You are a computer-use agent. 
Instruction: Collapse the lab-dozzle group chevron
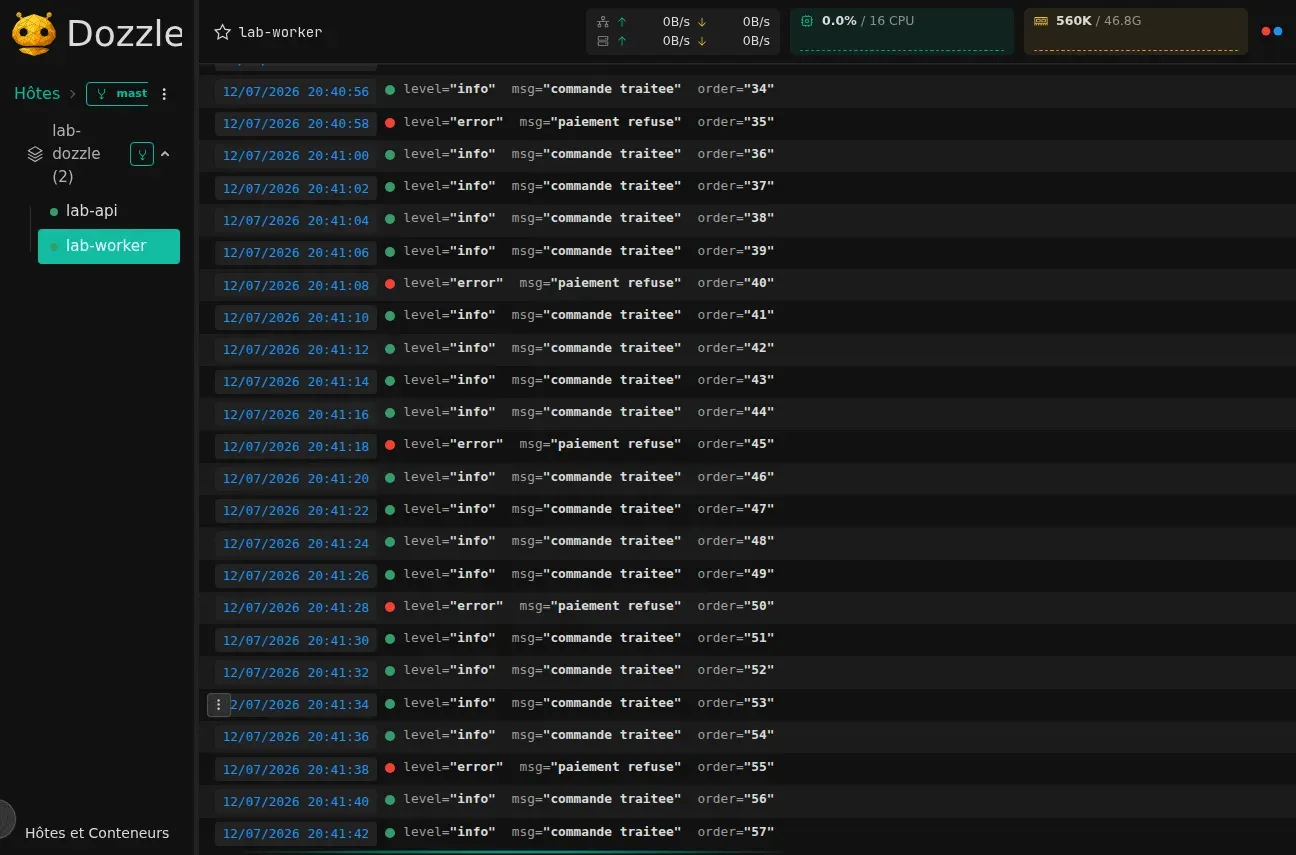point(165,154)
